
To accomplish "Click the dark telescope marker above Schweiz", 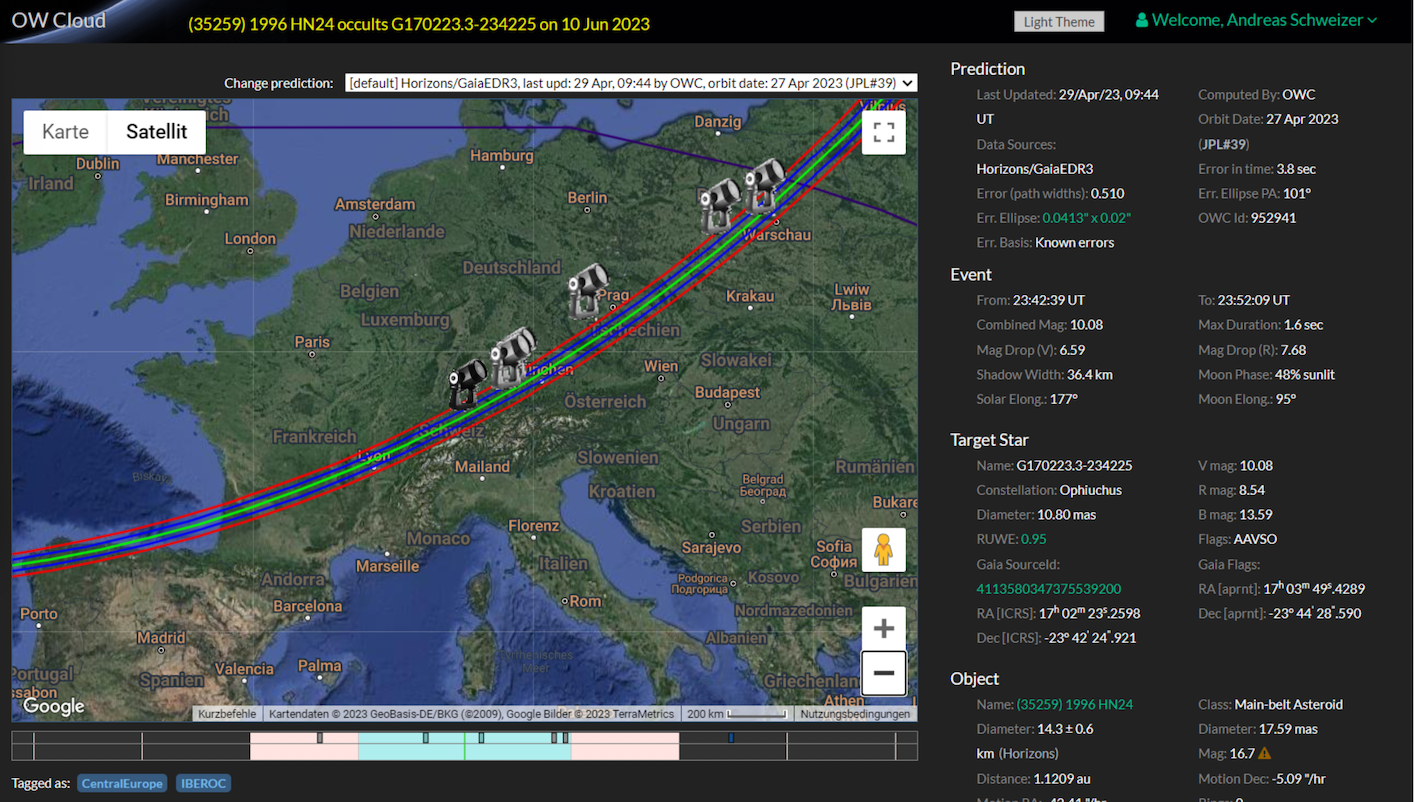I will point(466,382).
